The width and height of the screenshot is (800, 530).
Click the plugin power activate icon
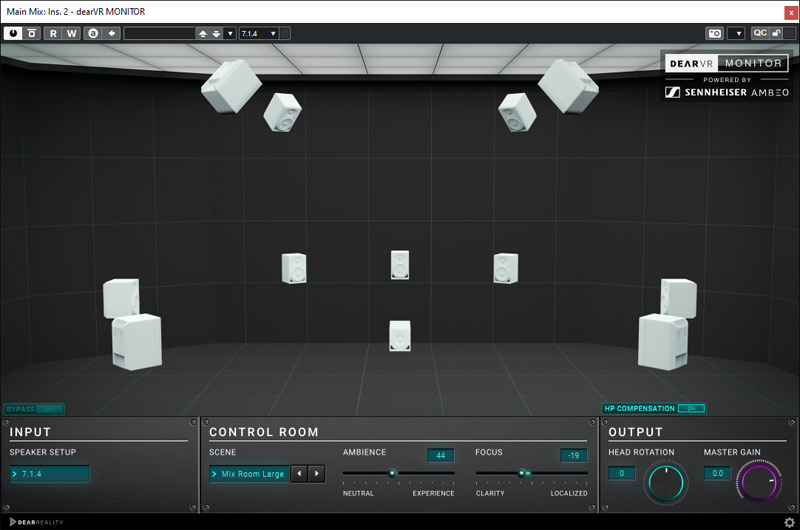(13, 33)
